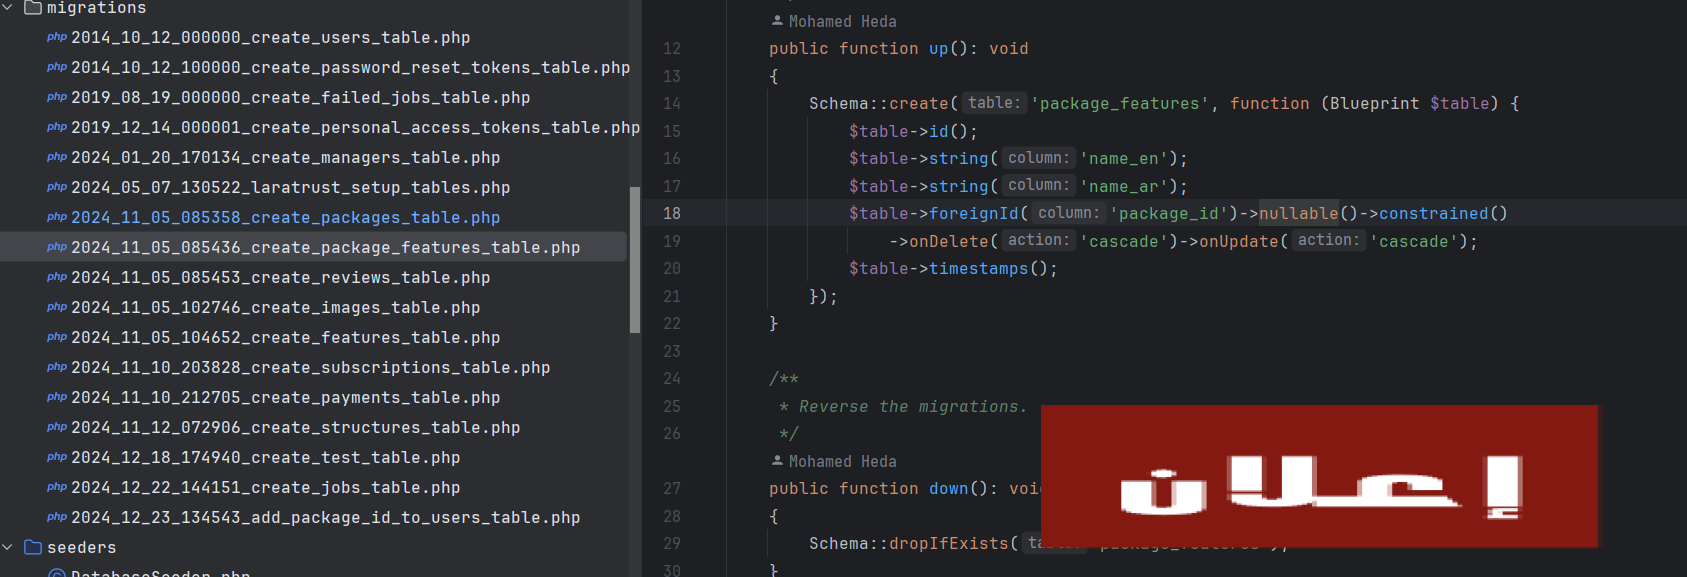Click PHP icon of create_reviews_table file
Screen dimensions: 1687x577
[x=57, y=277]
